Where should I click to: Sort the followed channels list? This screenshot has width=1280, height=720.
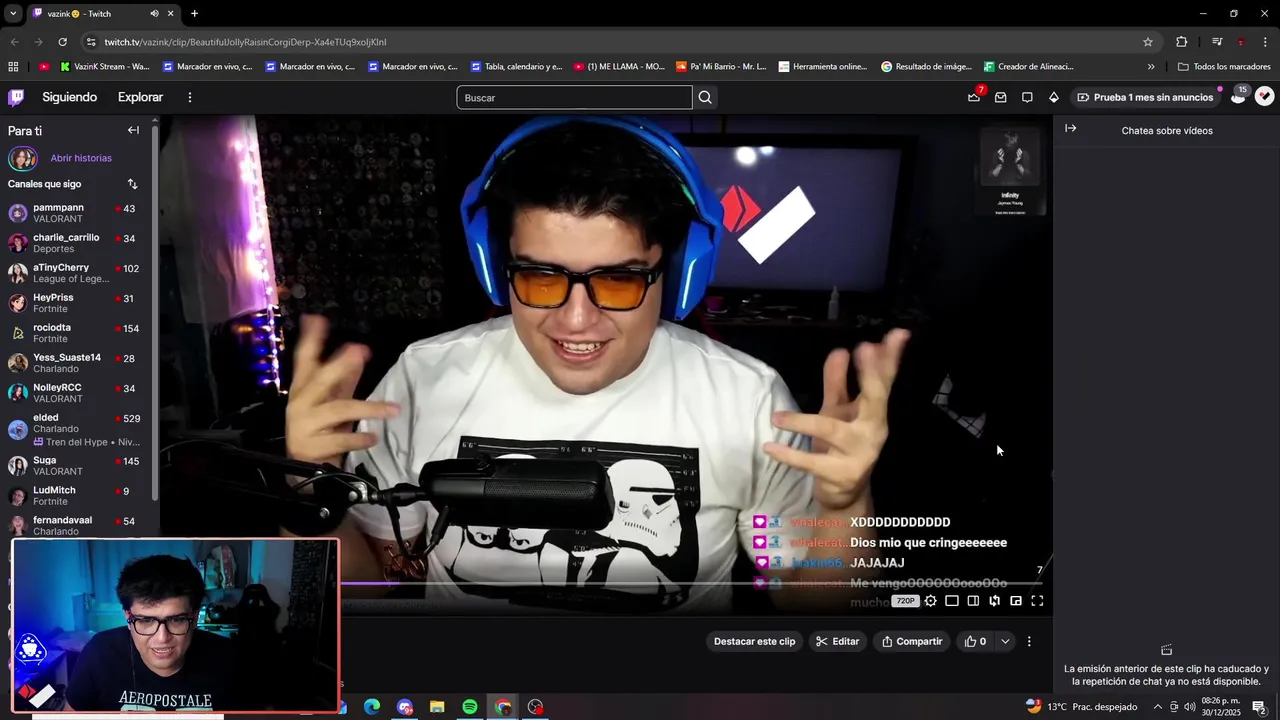[x=132, y=184]
